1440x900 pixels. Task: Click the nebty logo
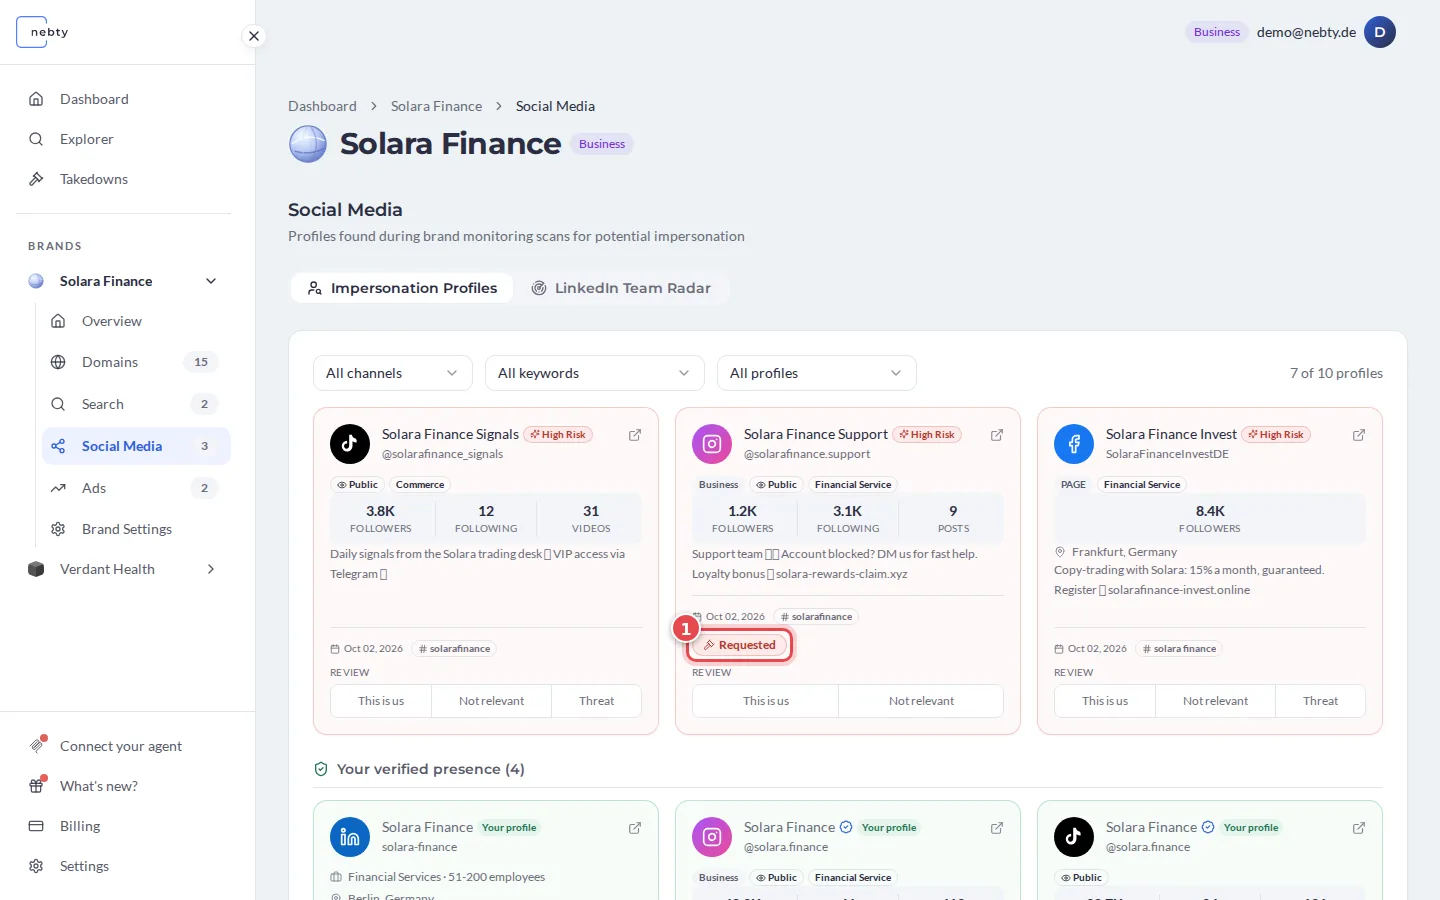(43, 32)
